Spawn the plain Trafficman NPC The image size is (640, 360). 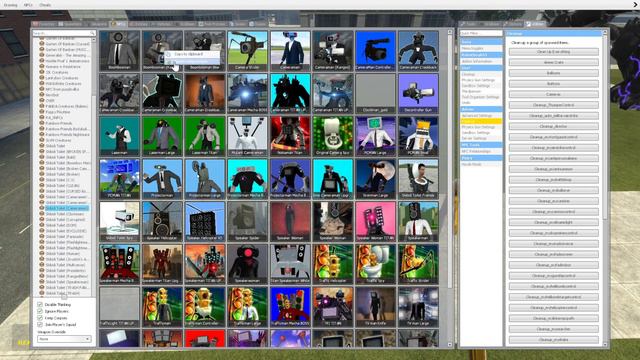pyautogui.click(x=162, y=307)
